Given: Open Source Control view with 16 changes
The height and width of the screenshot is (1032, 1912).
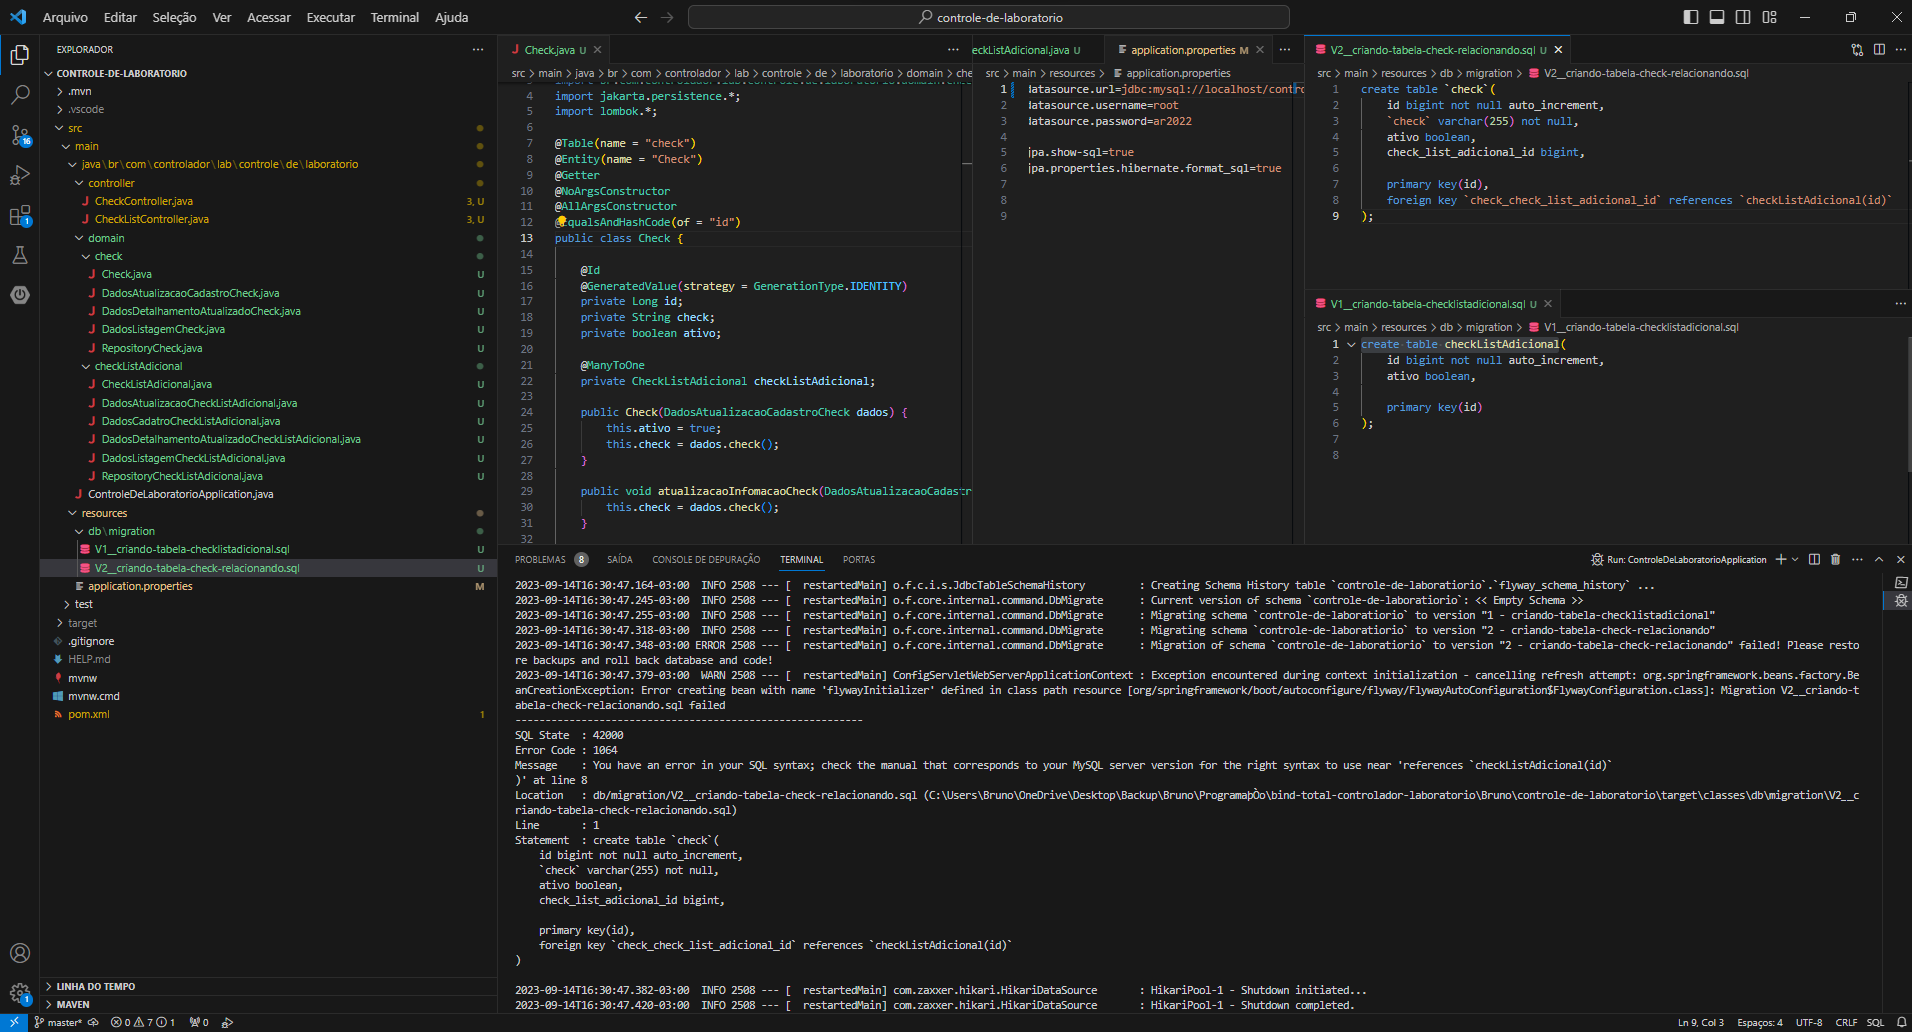Looking at the screenshot, I should 19,135.
